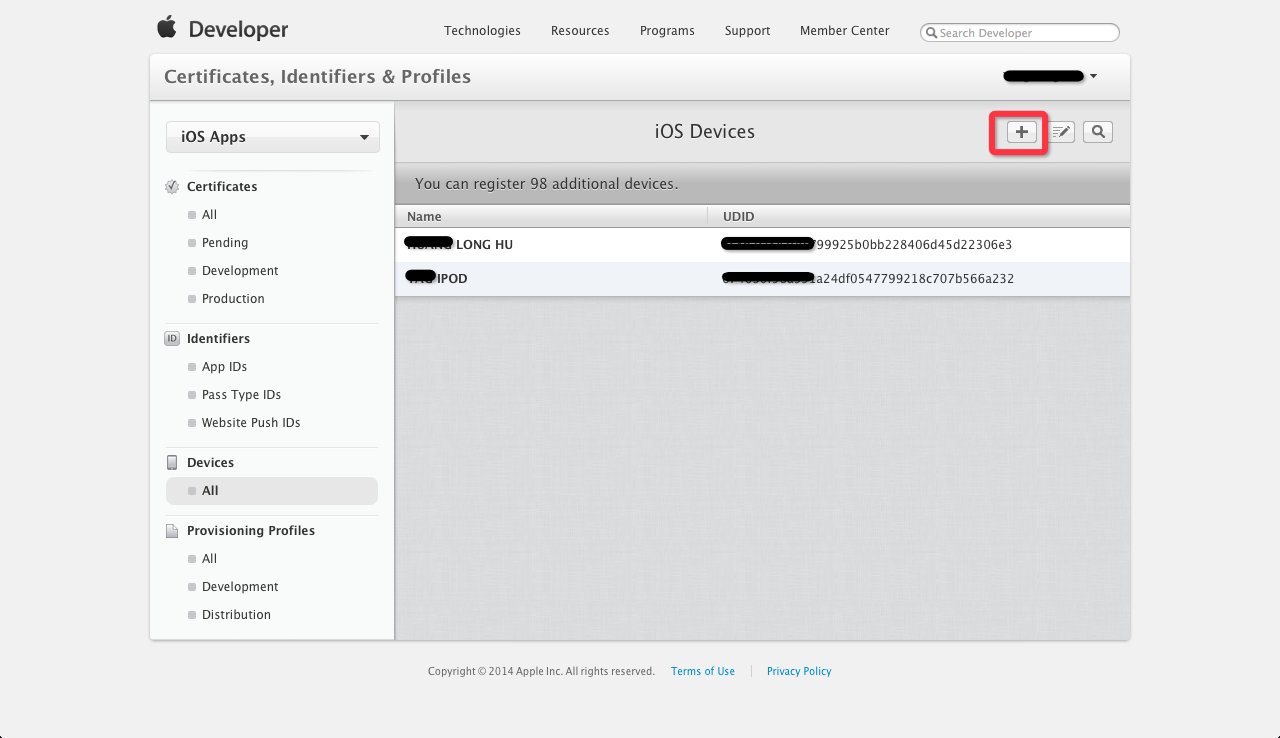This screenshot has height=738, width=1280.
Task: Select Pending certificates
Action: coord(224,243)
